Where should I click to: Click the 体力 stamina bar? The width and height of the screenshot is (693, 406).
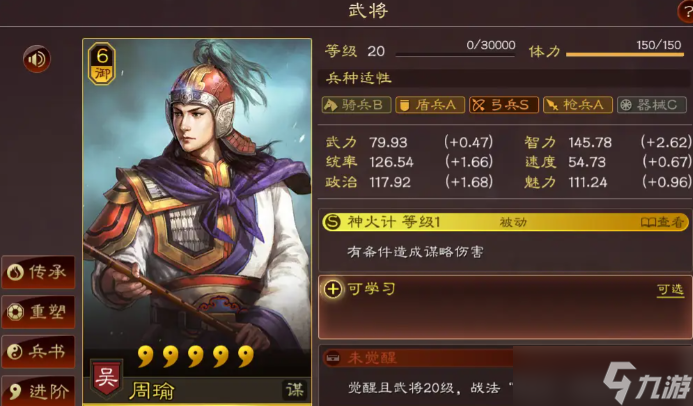point(624,55)
